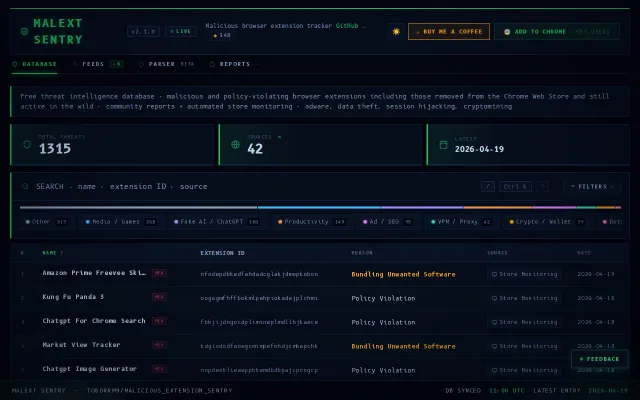
Task: Open the Chatgpt Image Generator row
Action: pyautogui.click(x=320, y=369)
